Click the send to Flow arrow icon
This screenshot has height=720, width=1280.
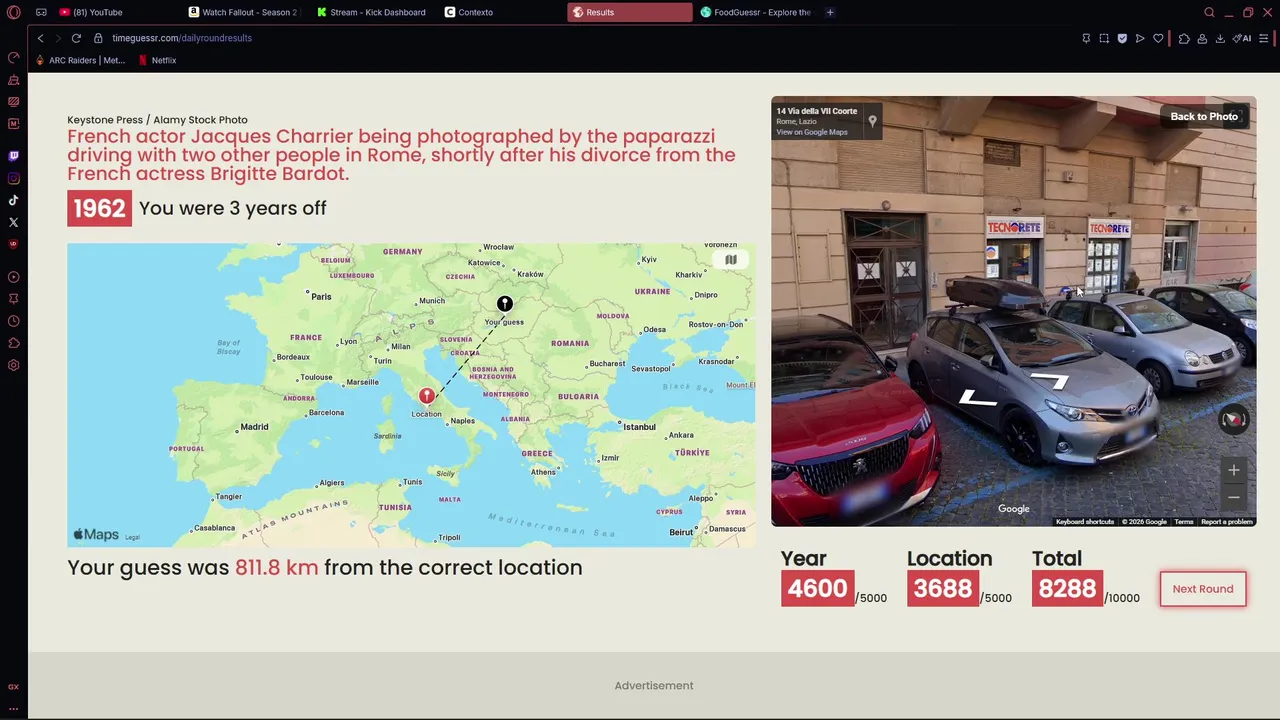(x=1140, y=38)
